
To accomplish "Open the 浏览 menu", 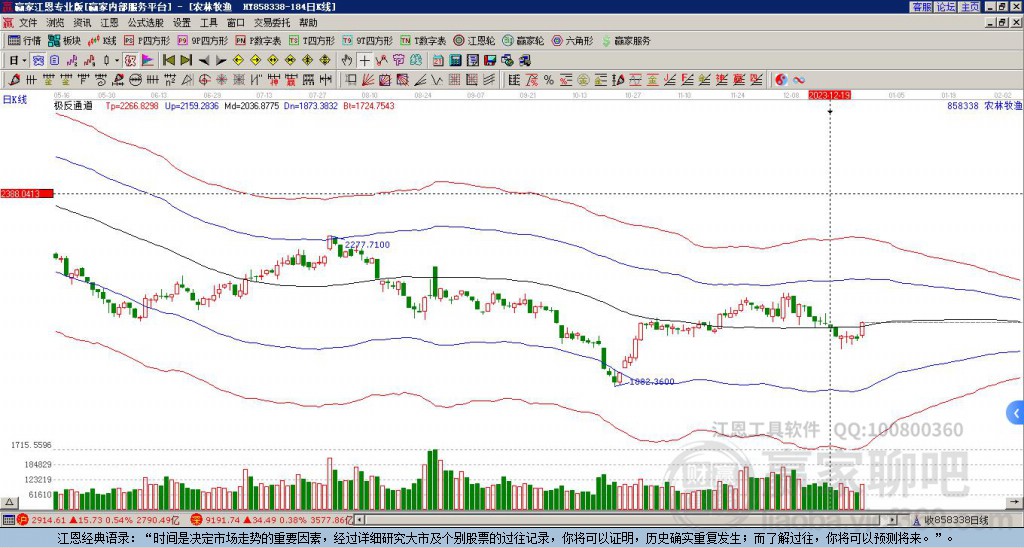I will [56, 23].
